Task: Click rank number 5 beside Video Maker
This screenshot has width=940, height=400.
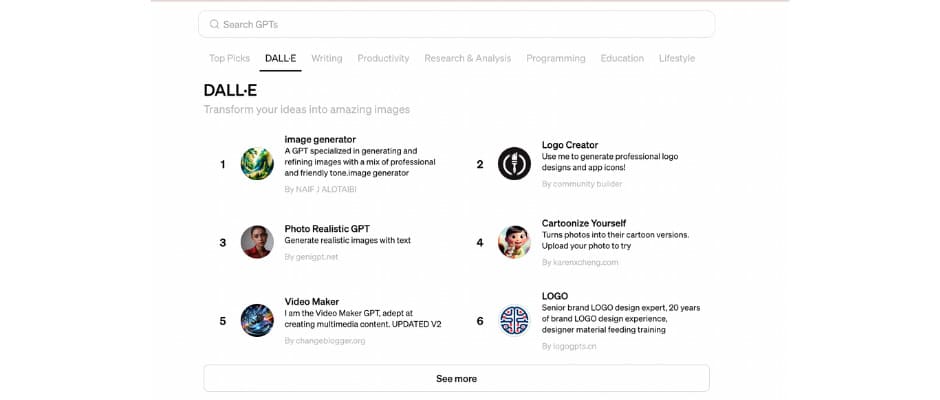Action: (x=222, y=321)
